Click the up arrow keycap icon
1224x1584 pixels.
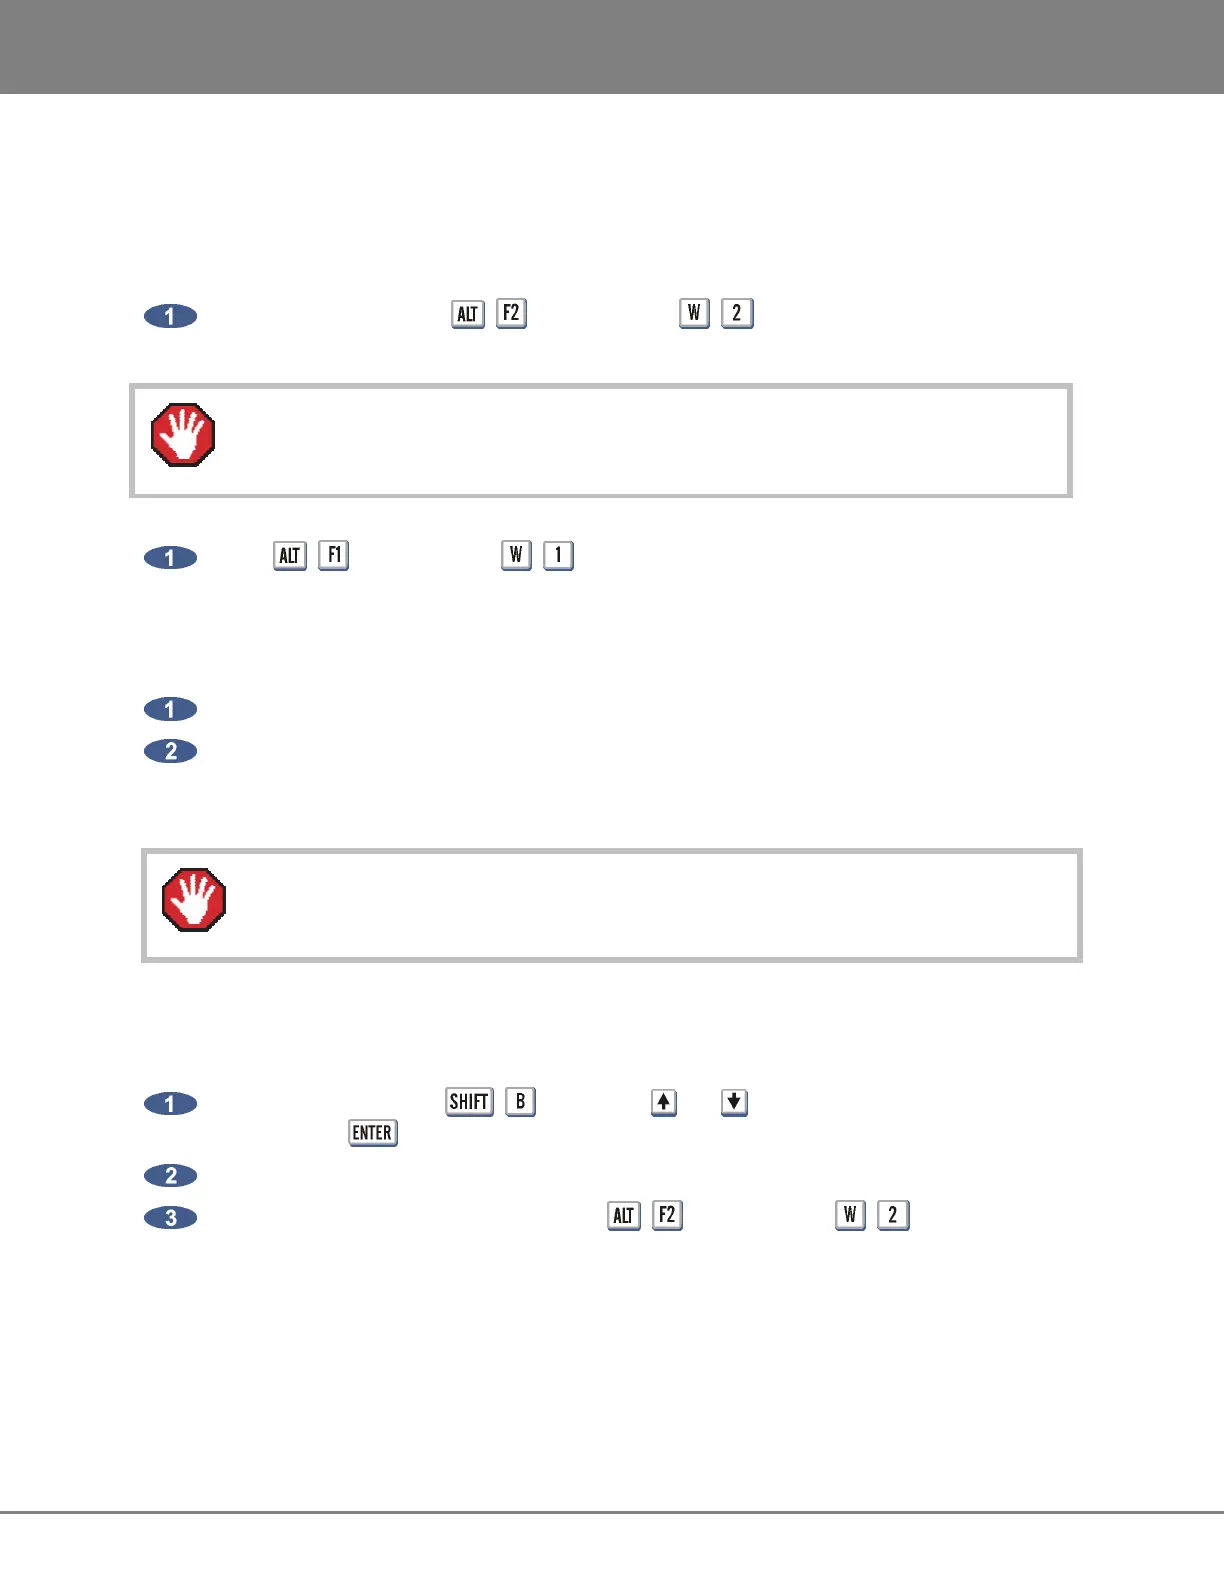coord(664,1102)
